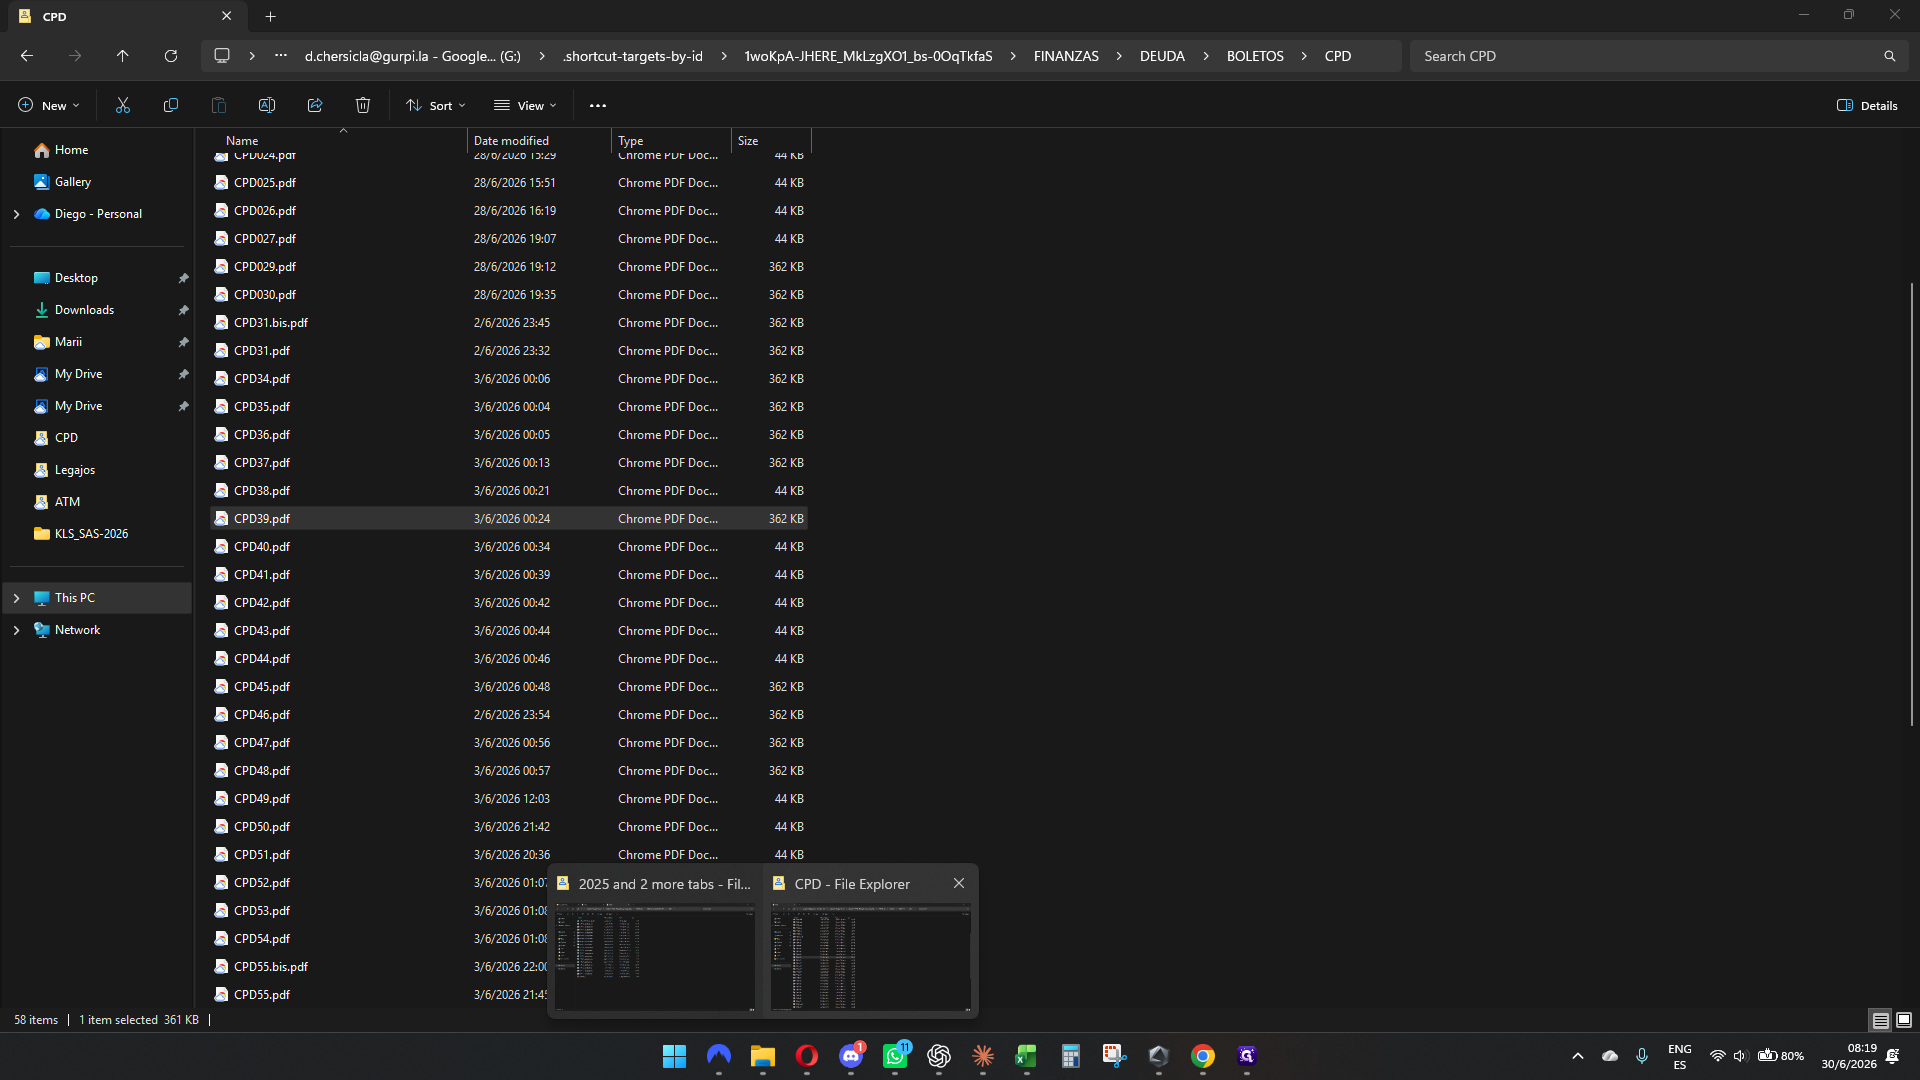The image size is (1920, 1080).
Task: Click the Rename icon in toolbar
Action: 267,105
